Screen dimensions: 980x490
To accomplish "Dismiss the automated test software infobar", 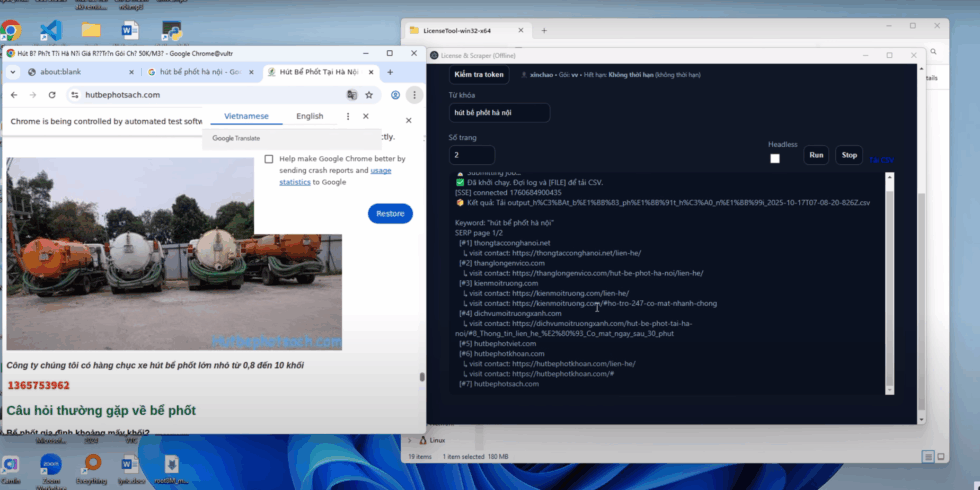I will pos(409,121).
